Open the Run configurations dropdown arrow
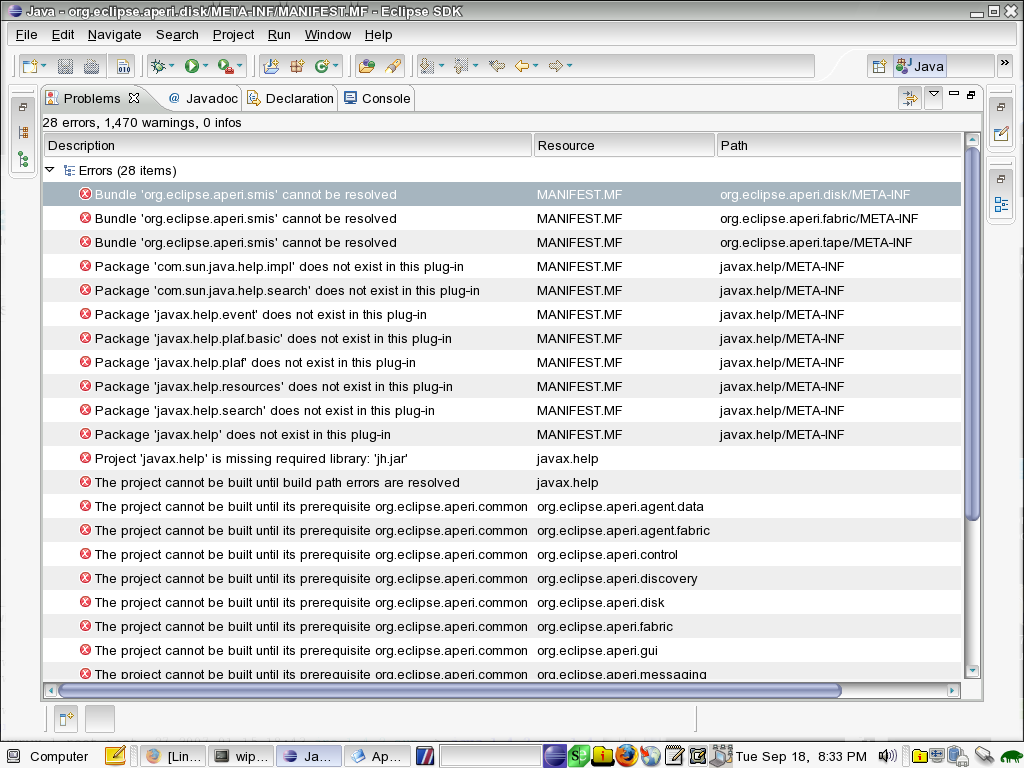 click(x=206, y=66)
